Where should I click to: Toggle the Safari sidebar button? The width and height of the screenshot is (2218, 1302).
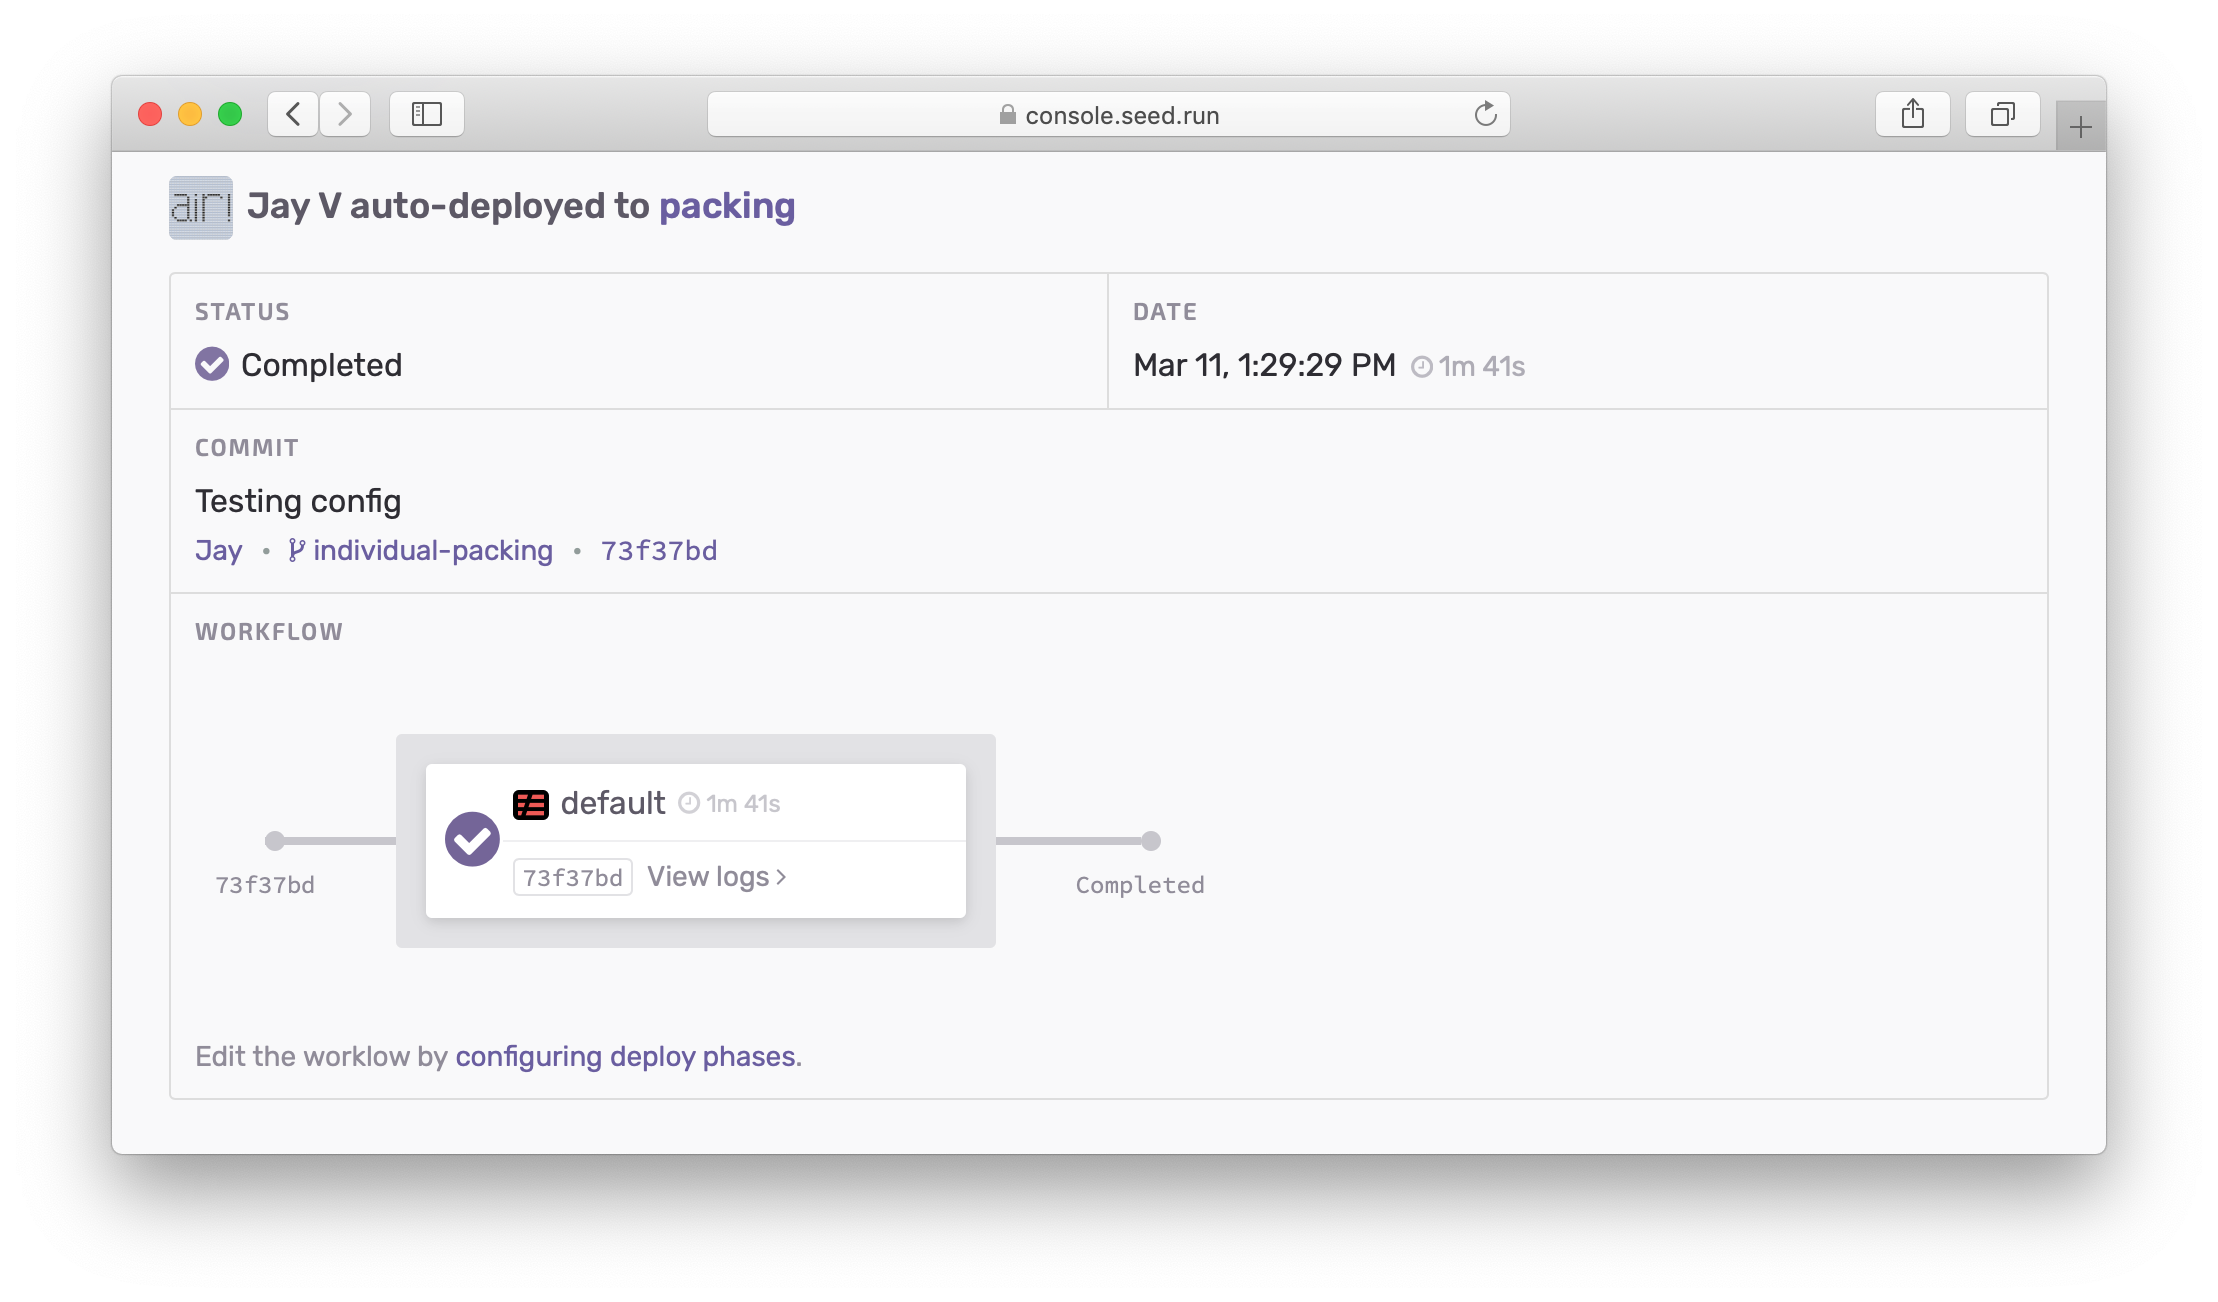pos(427,114)
